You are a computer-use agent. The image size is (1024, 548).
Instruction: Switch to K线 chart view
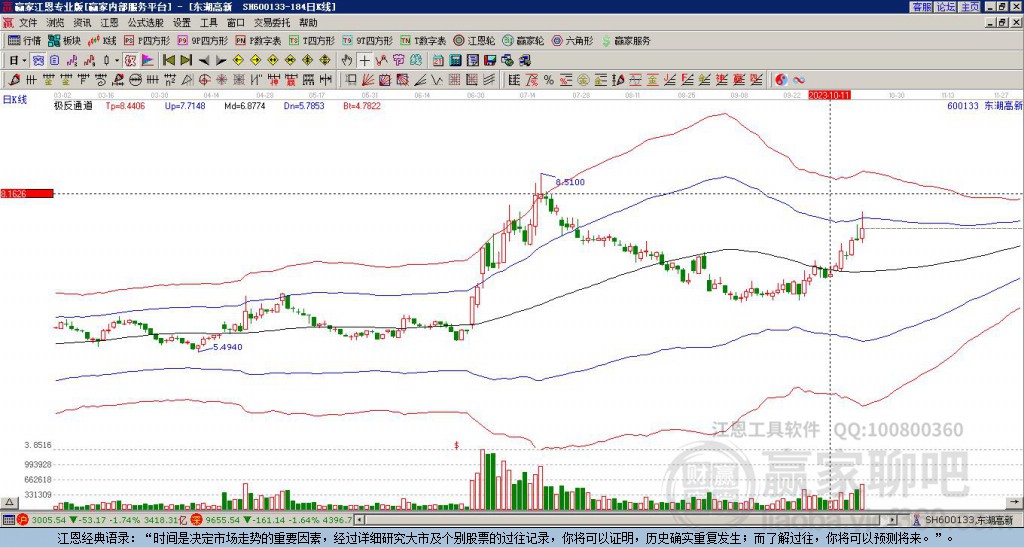point(101,40)
